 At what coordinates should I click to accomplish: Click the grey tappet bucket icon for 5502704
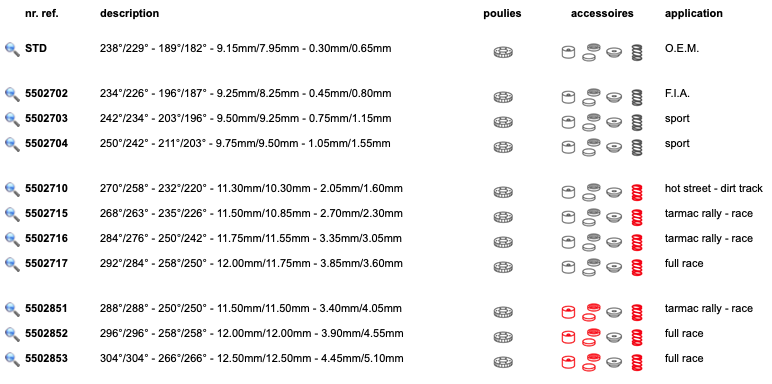coord(568,147)
